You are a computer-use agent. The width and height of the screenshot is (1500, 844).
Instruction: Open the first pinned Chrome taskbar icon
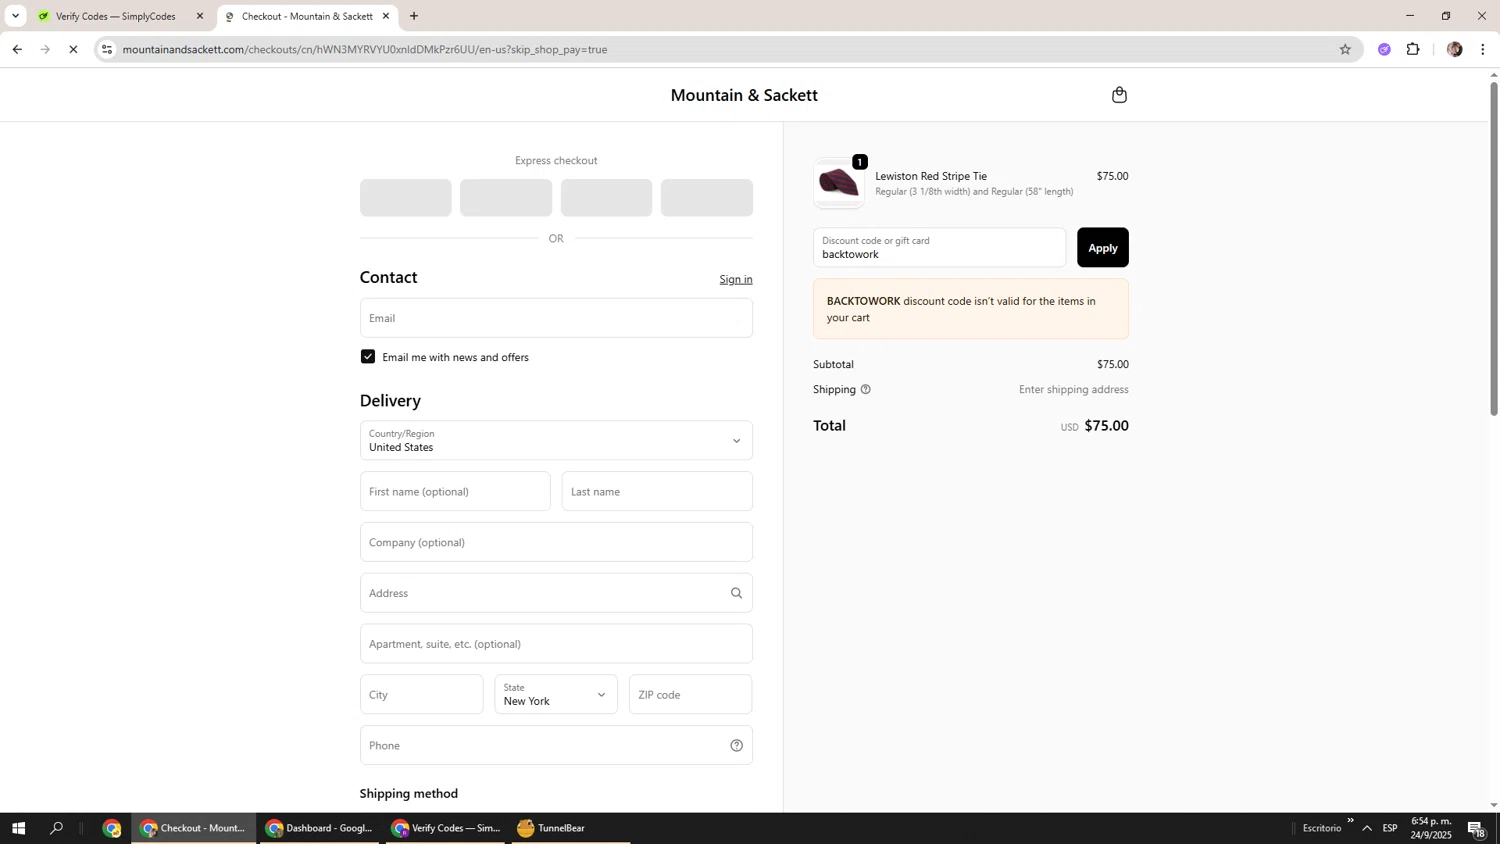(112, 828)
